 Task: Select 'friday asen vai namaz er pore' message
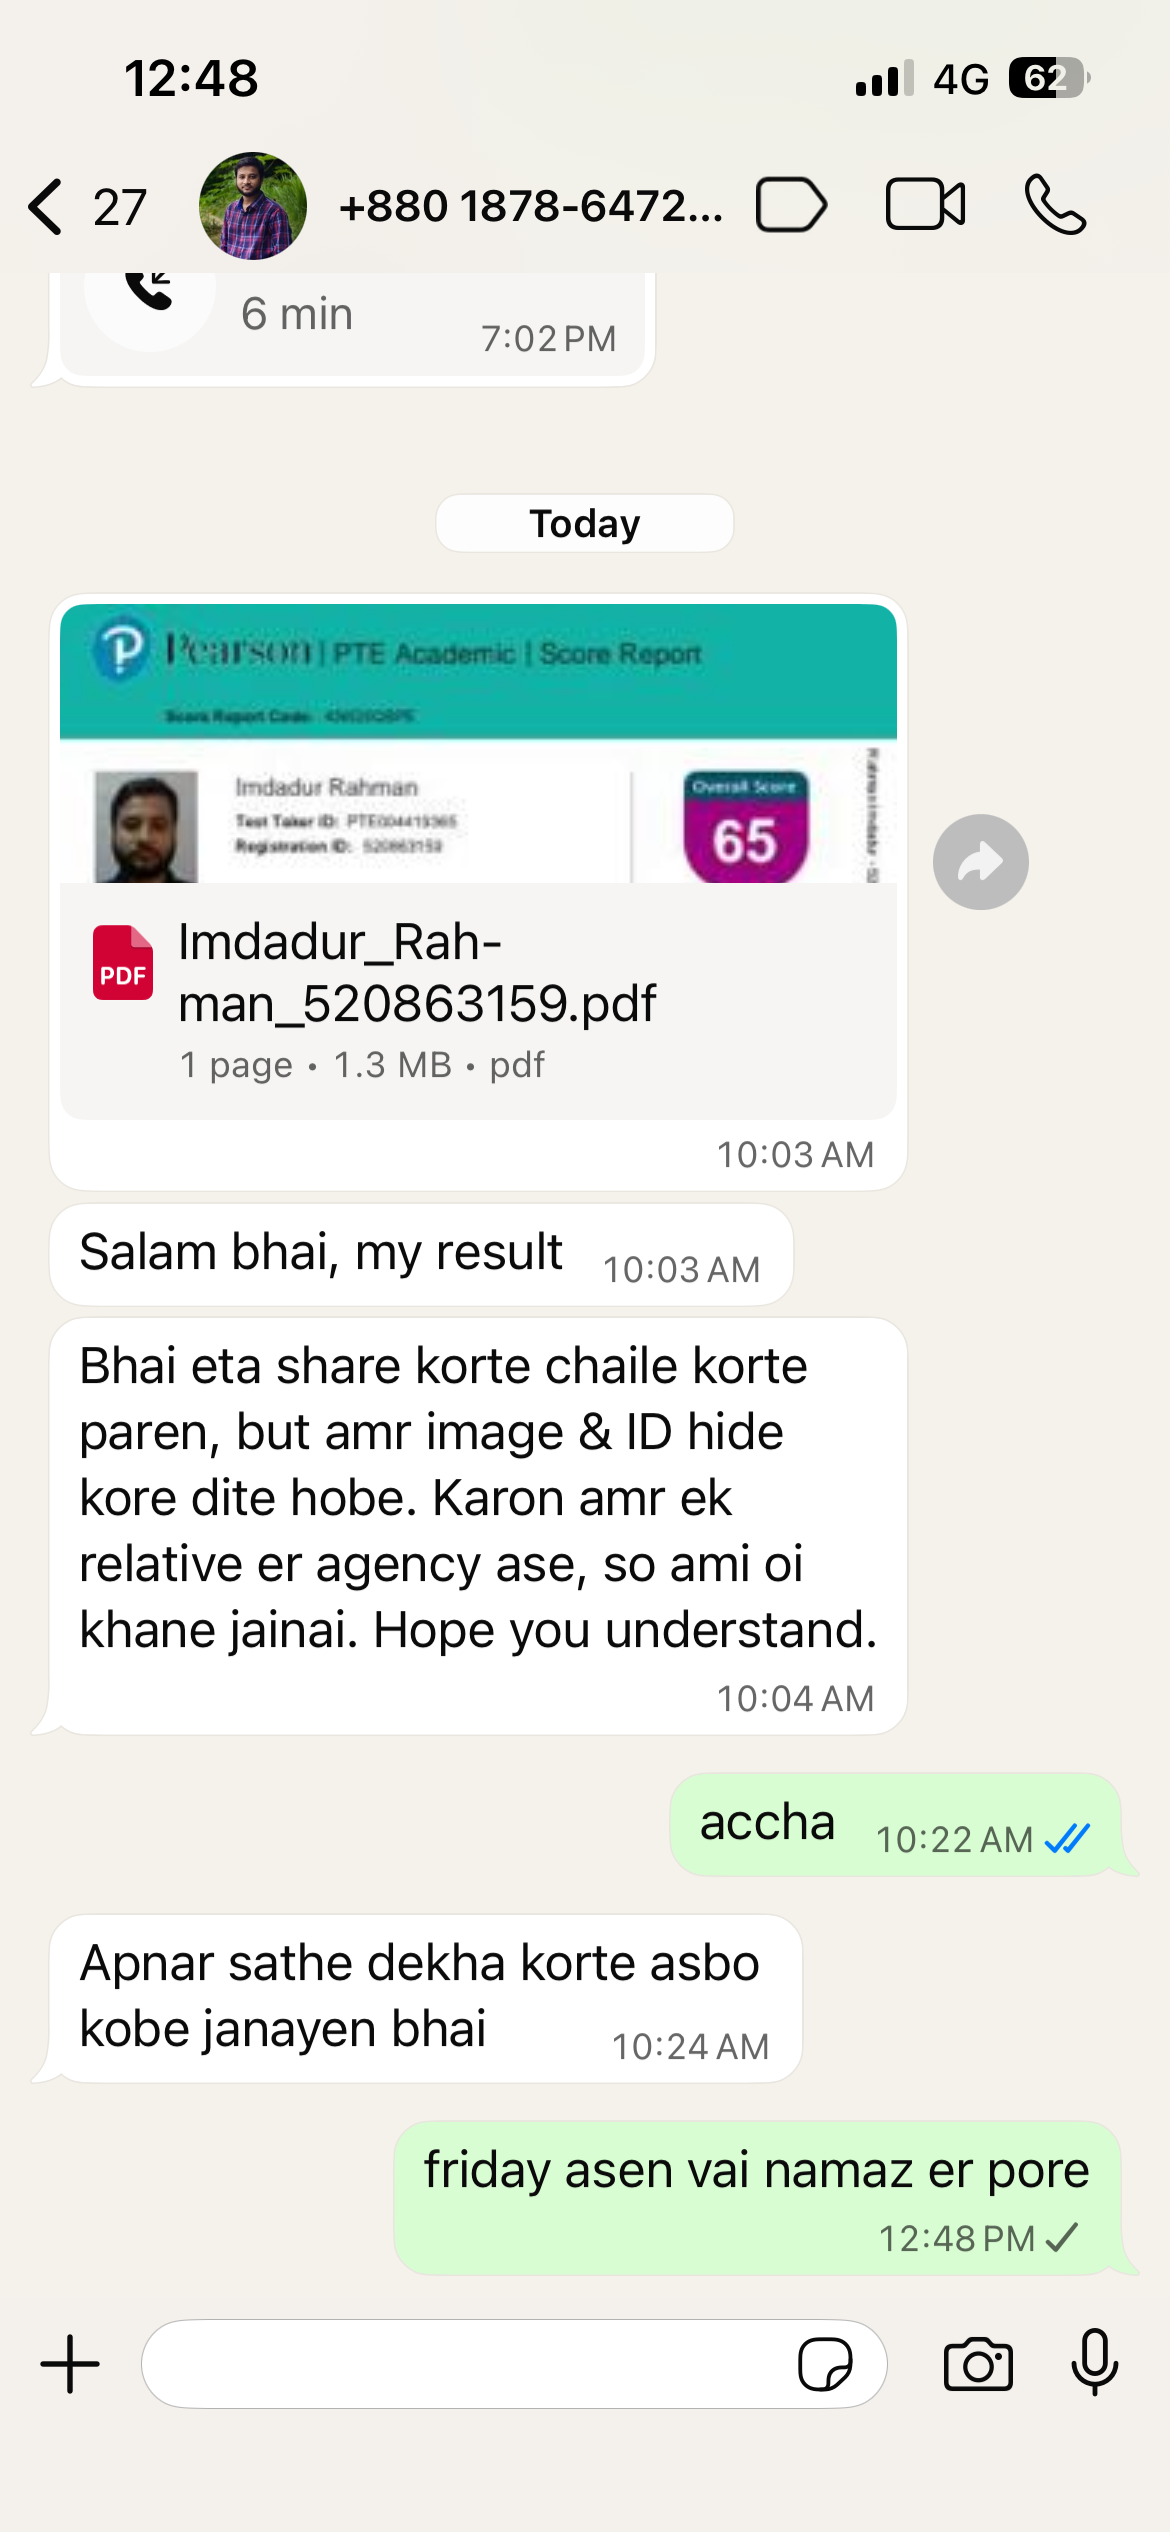tap(757, 2198)
